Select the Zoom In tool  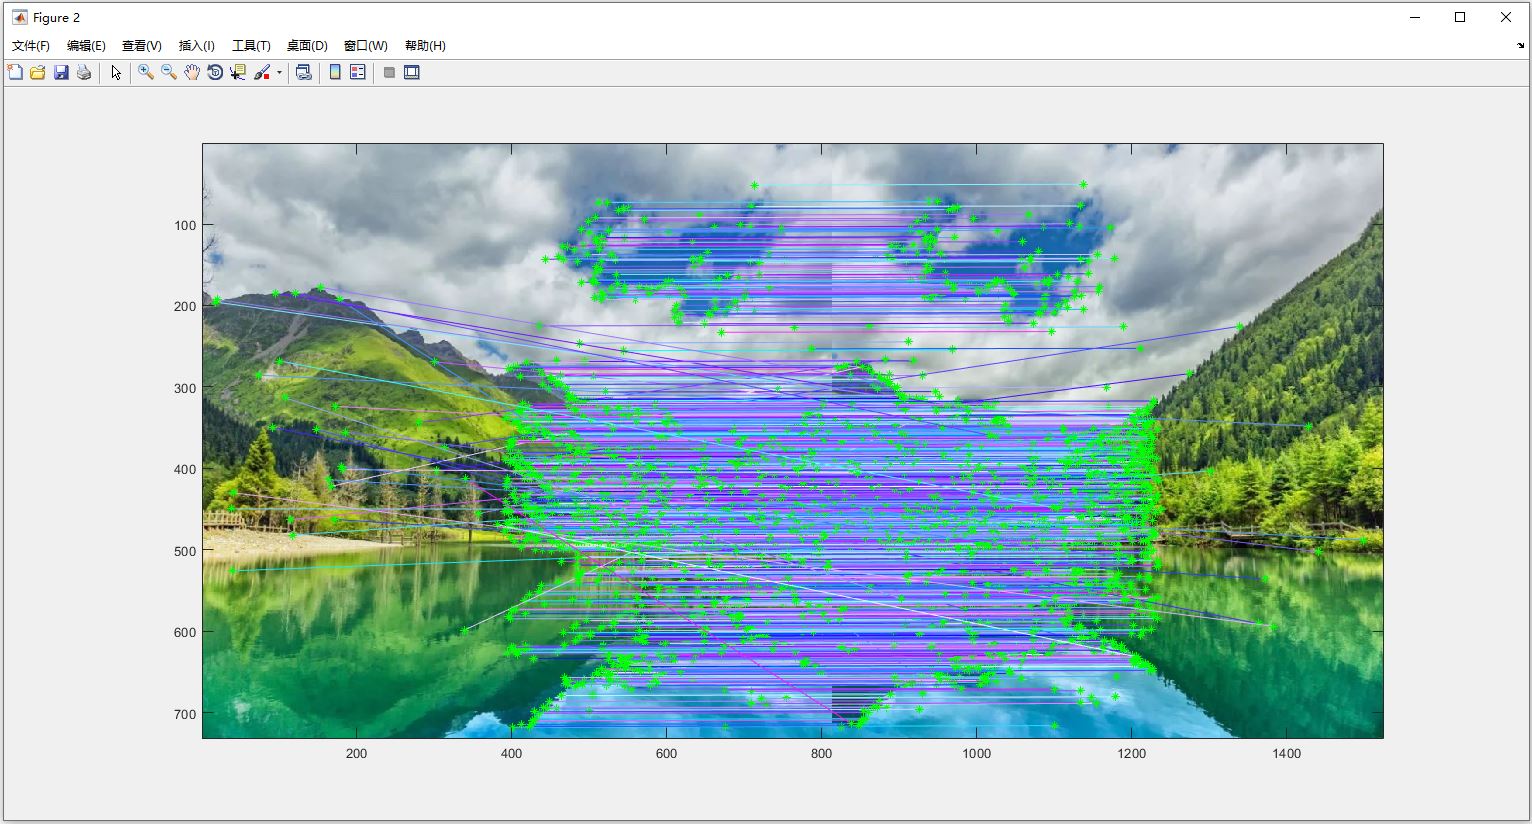pyautogui.click(x=146, y=72)
